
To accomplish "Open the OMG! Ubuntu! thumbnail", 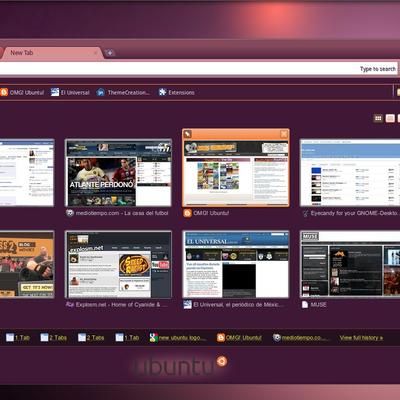I will 236,173.
